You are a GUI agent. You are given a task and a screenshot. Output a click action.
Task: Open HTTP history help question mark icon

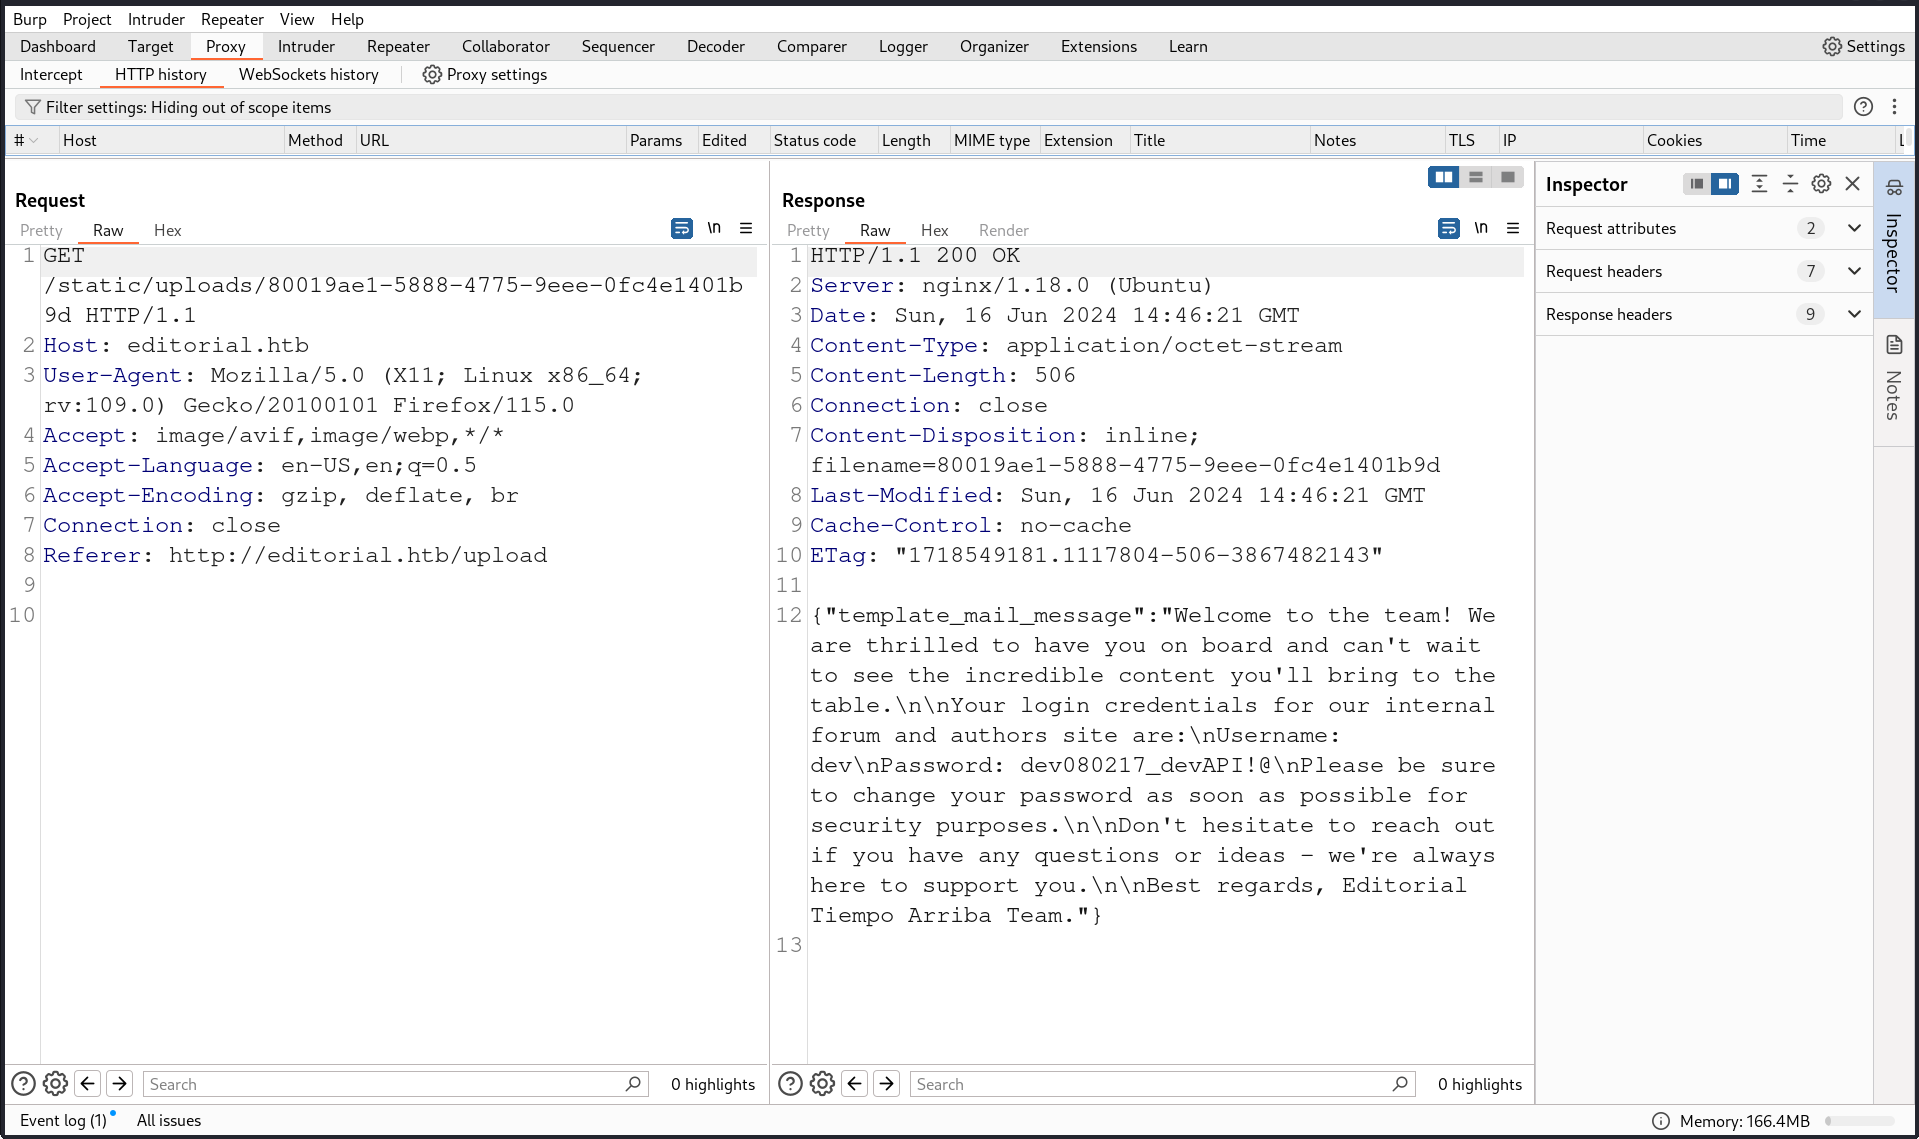click(x=1863, y=107)
